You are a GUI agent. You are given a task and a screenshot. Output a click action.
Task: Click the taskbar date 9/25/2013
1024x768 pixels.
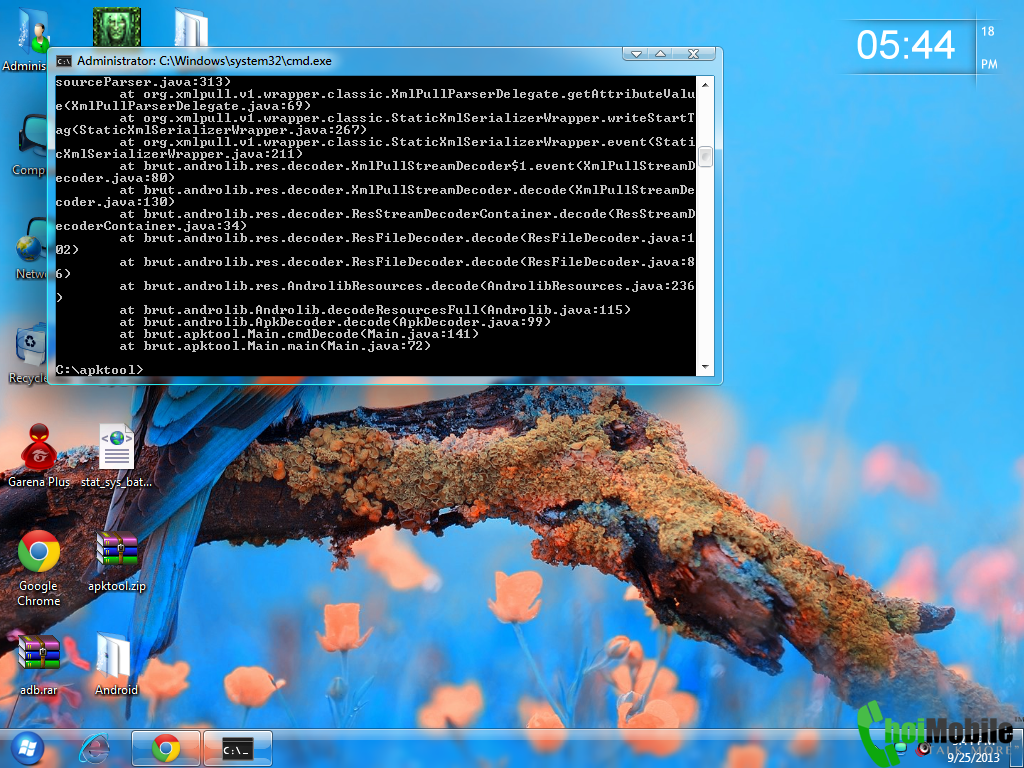tap(973, 758)
